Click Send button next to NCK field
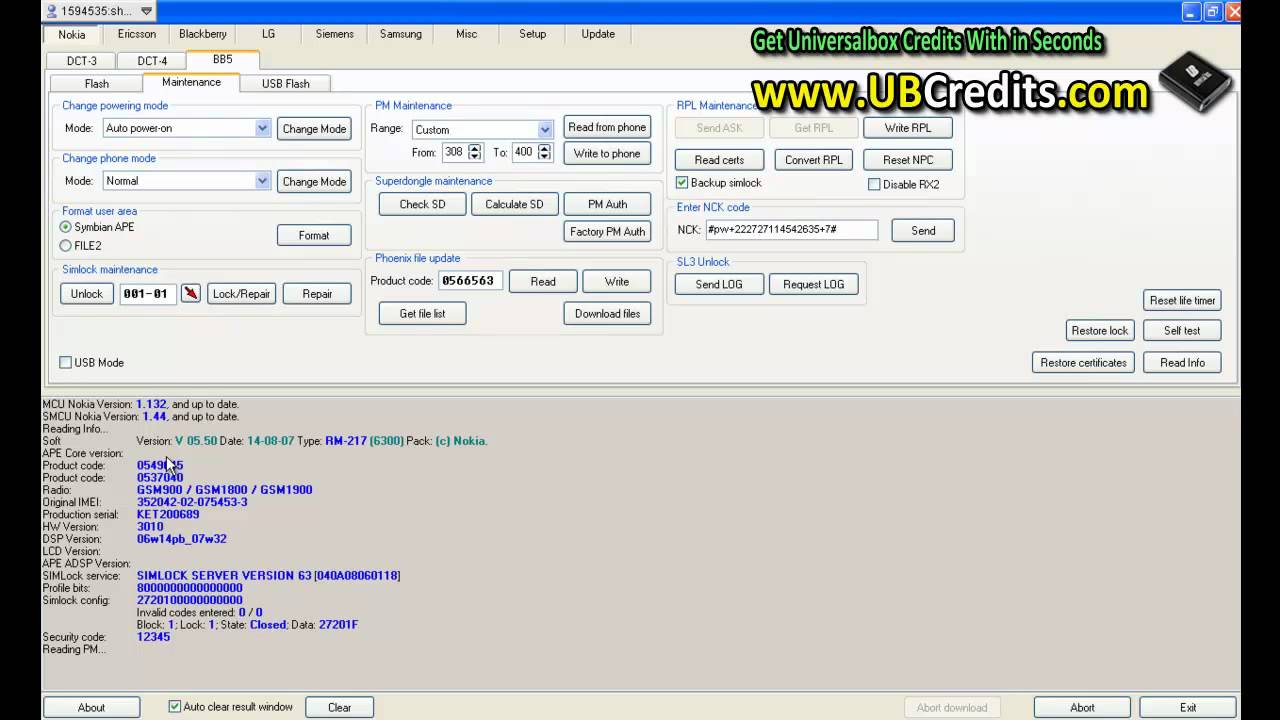 [923, 230]
